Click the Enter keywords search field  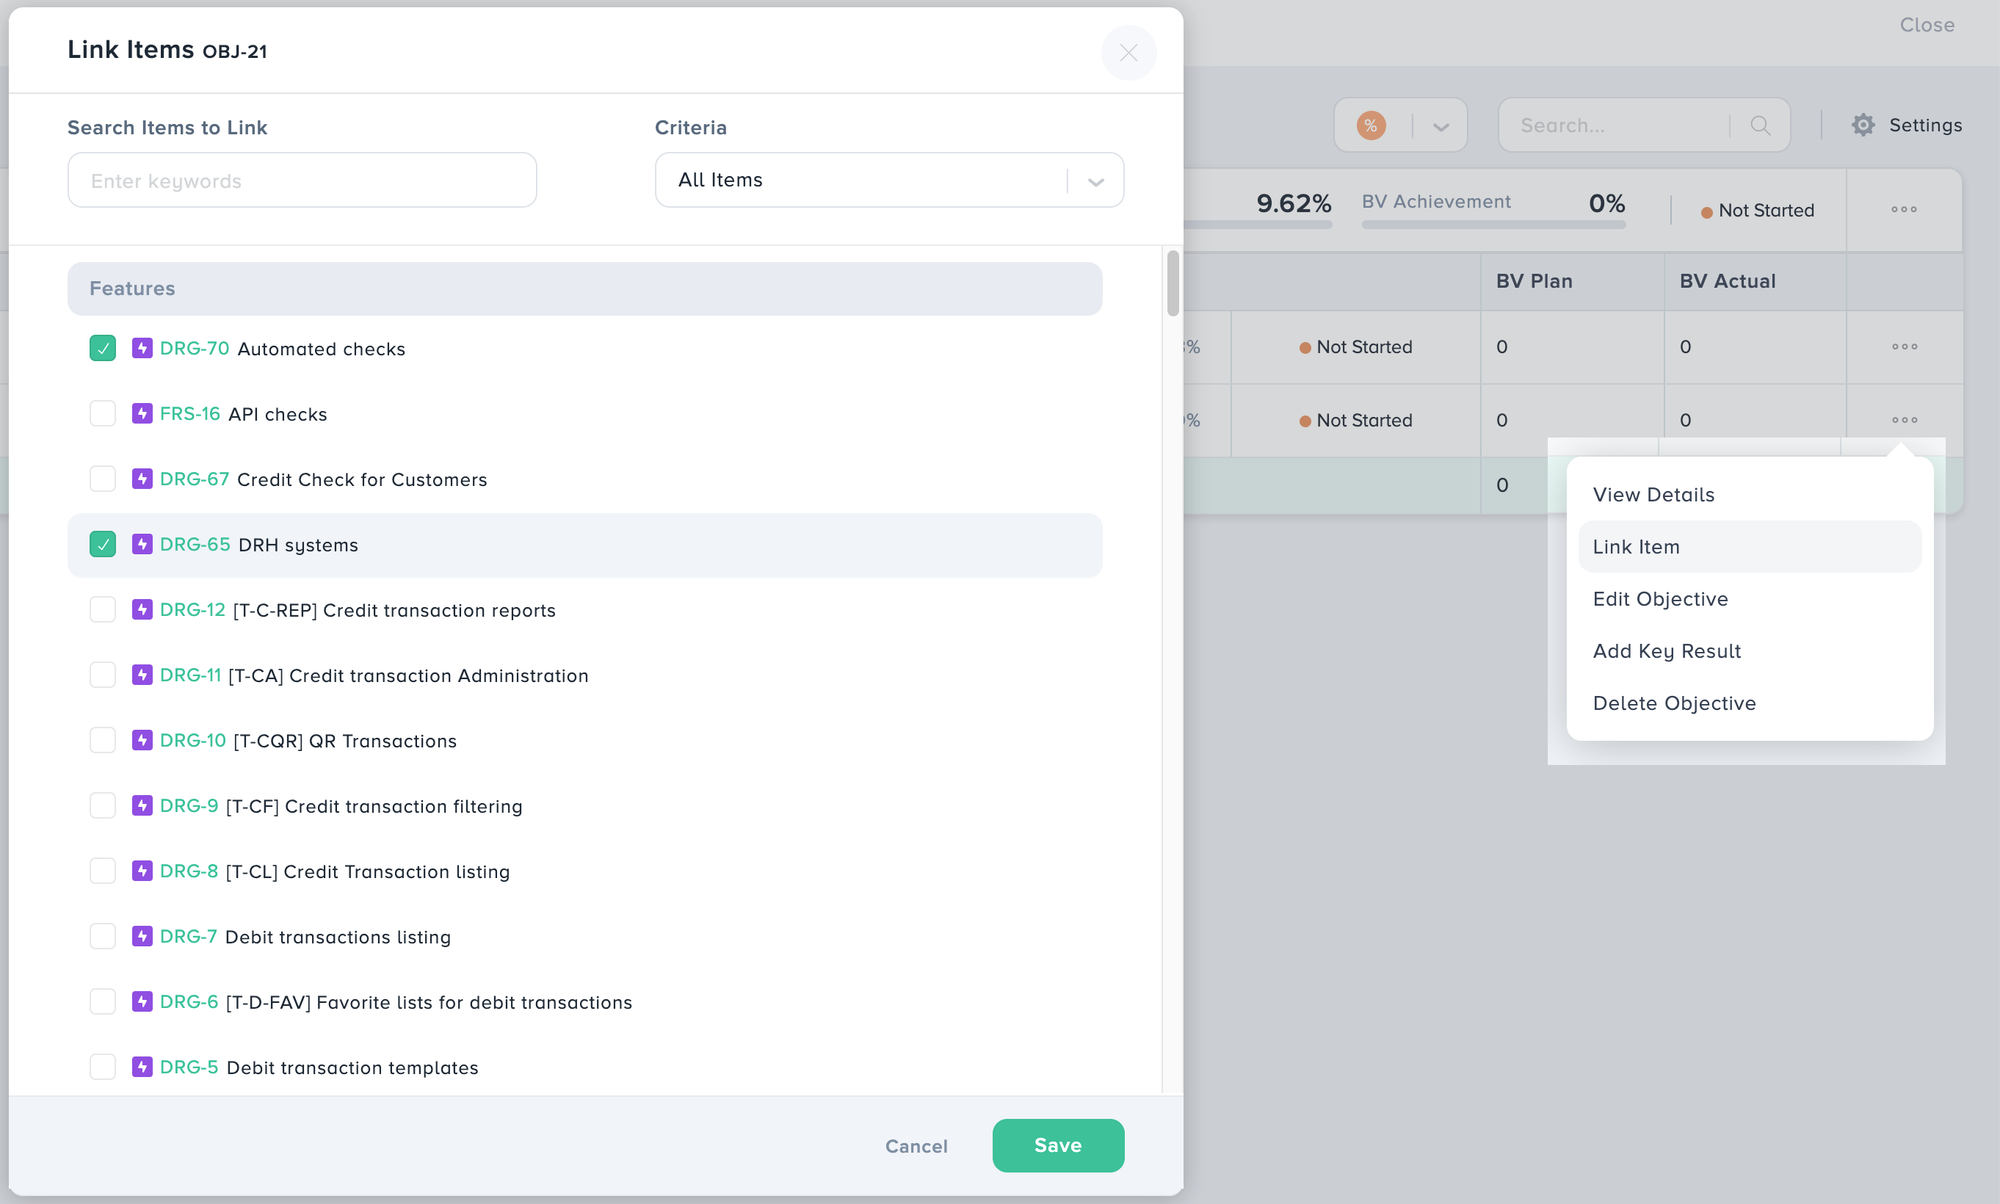pyautogui.click(x=302, y=180)
